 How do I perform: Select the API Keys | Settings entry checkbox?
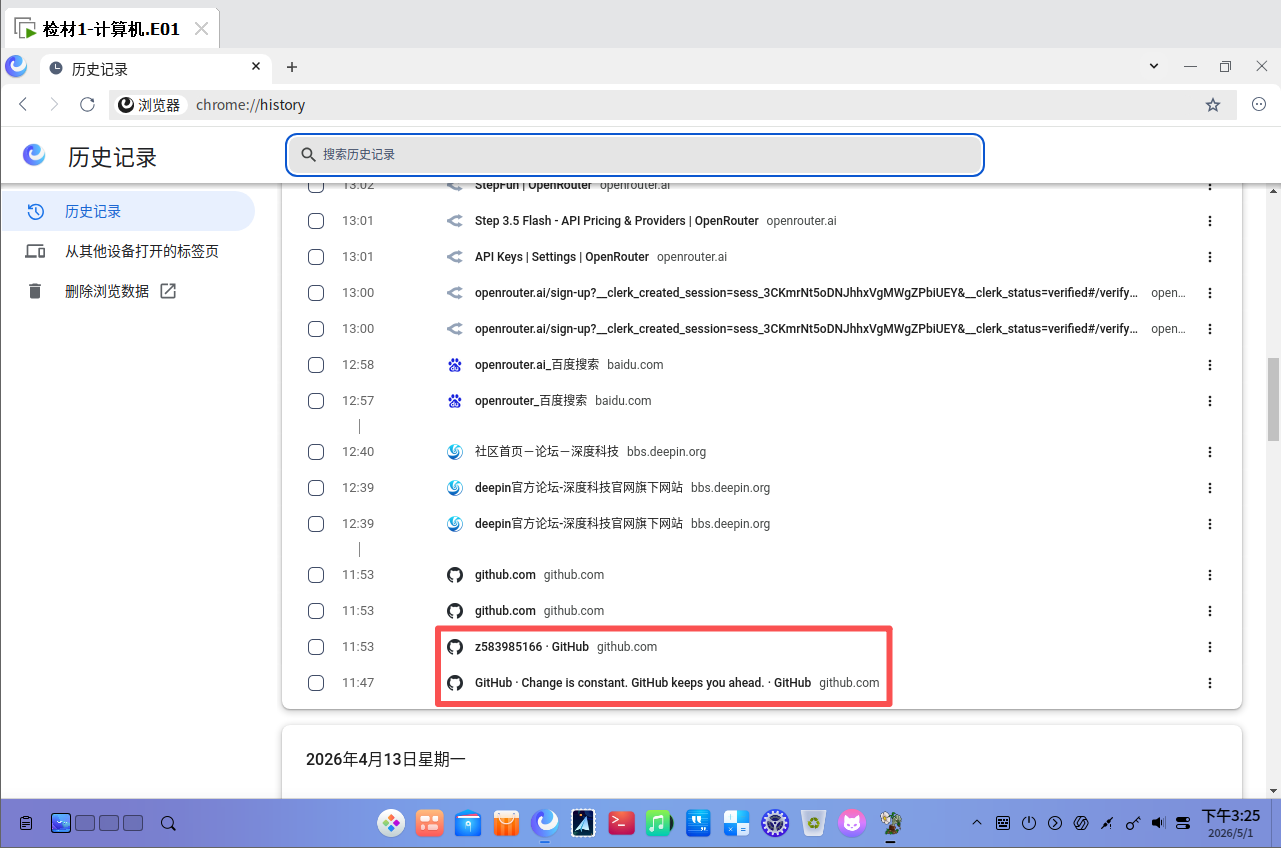pyautogui.click(x=316, y=257)
